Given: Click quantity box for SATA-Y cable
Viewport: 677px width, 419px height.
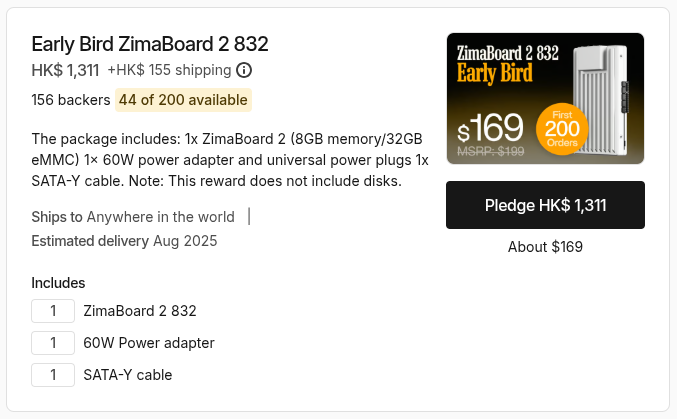Looking at the screenshot, I should 53,375.
